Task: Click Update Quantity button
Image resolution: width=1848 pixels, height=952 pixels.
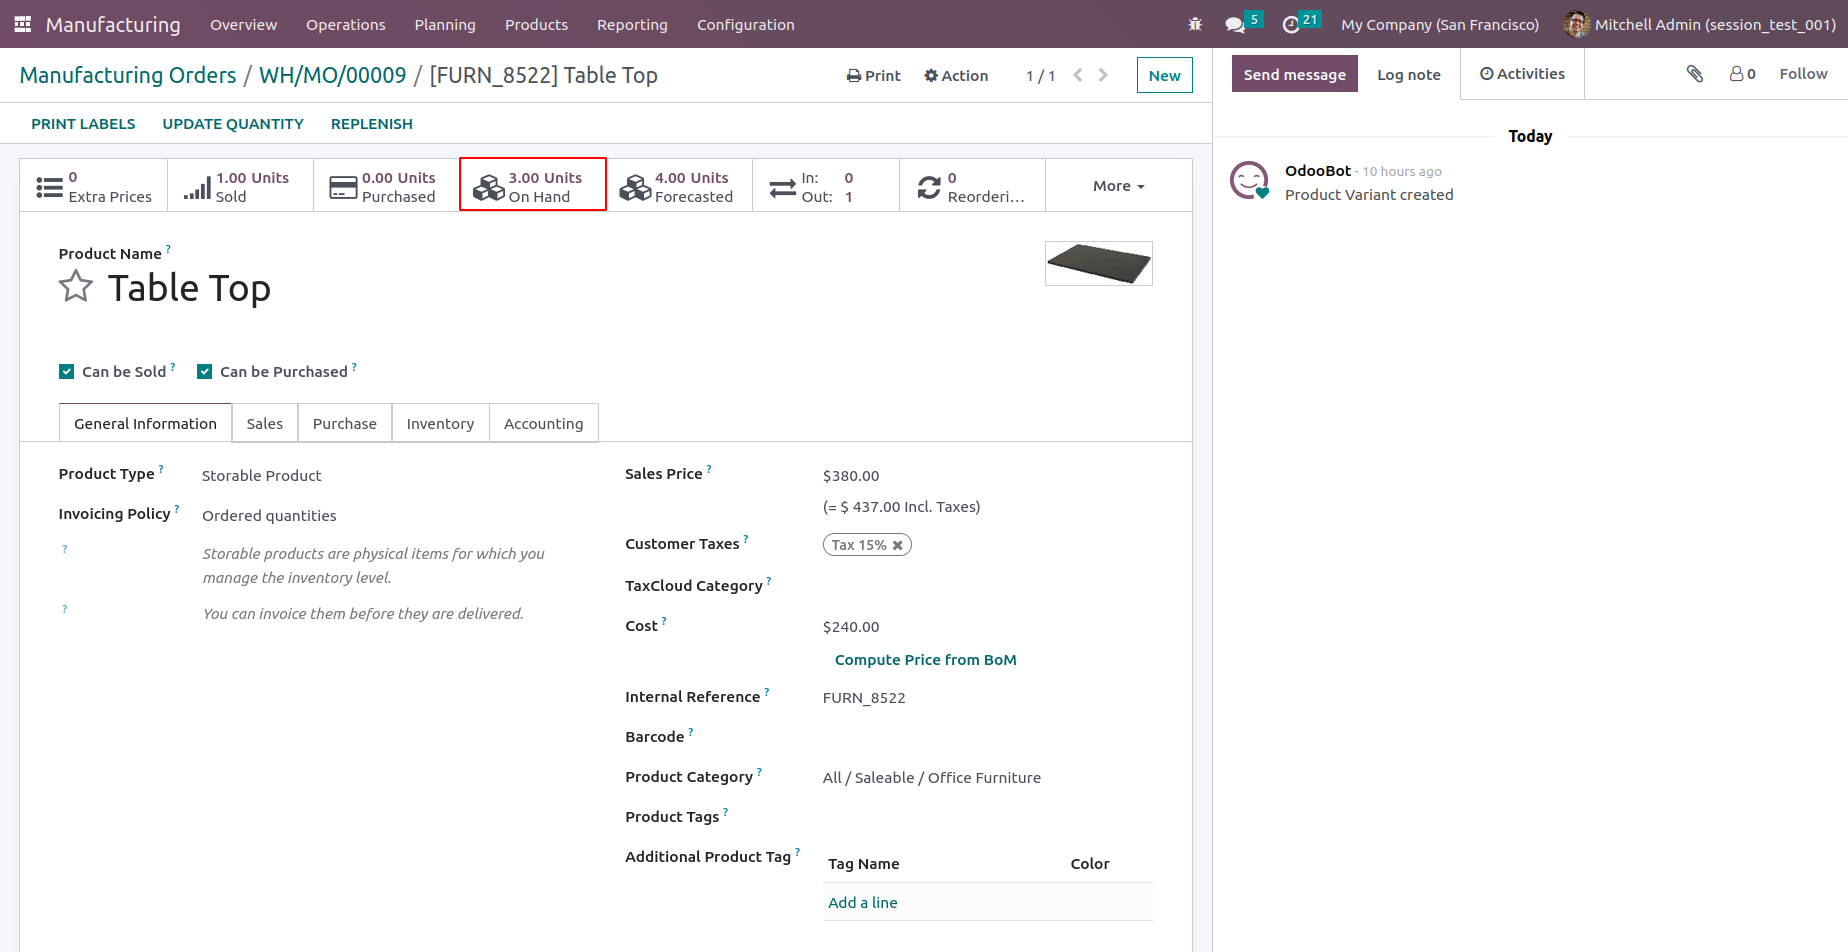Action: coord(233,124)
